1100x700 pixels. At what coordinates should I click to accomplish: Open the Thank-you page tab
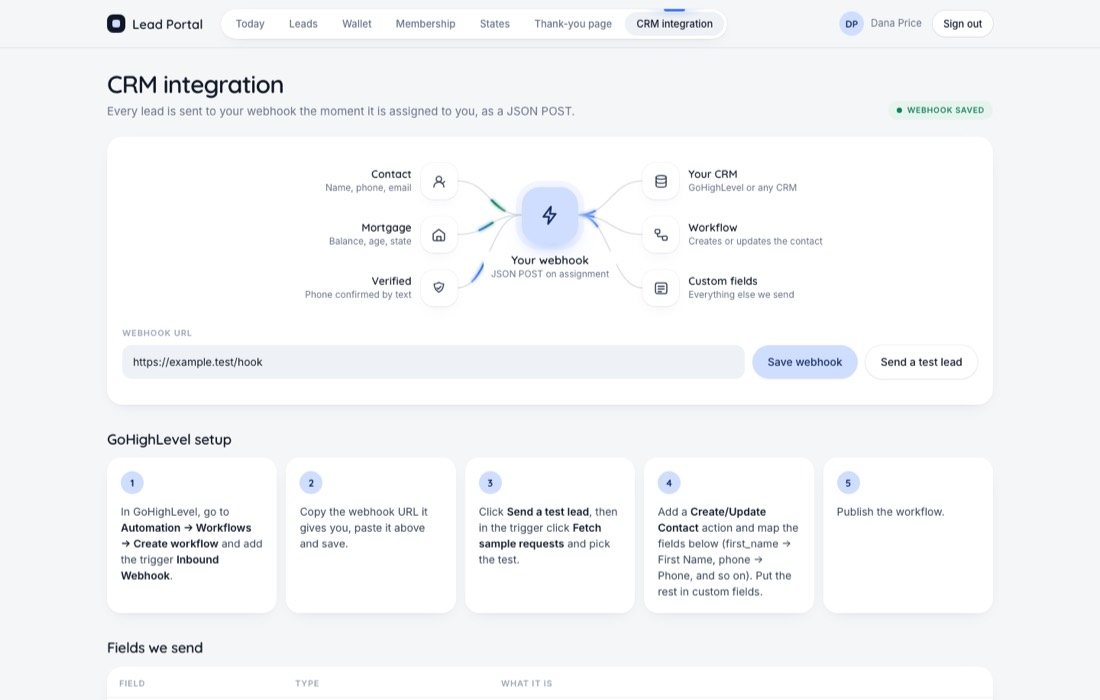(x=573, y=24)
